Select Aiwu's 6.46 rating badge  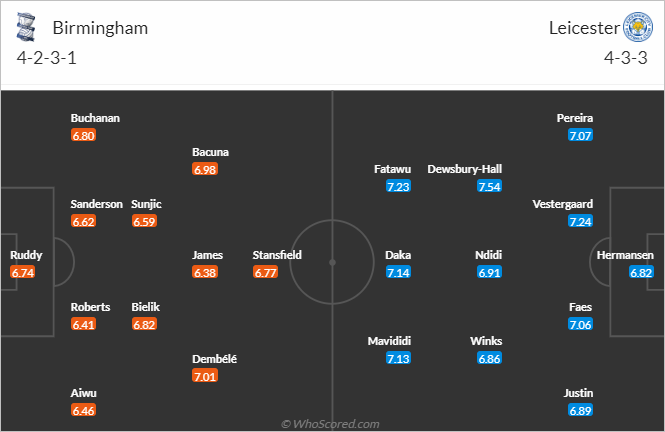coord(84,410)
